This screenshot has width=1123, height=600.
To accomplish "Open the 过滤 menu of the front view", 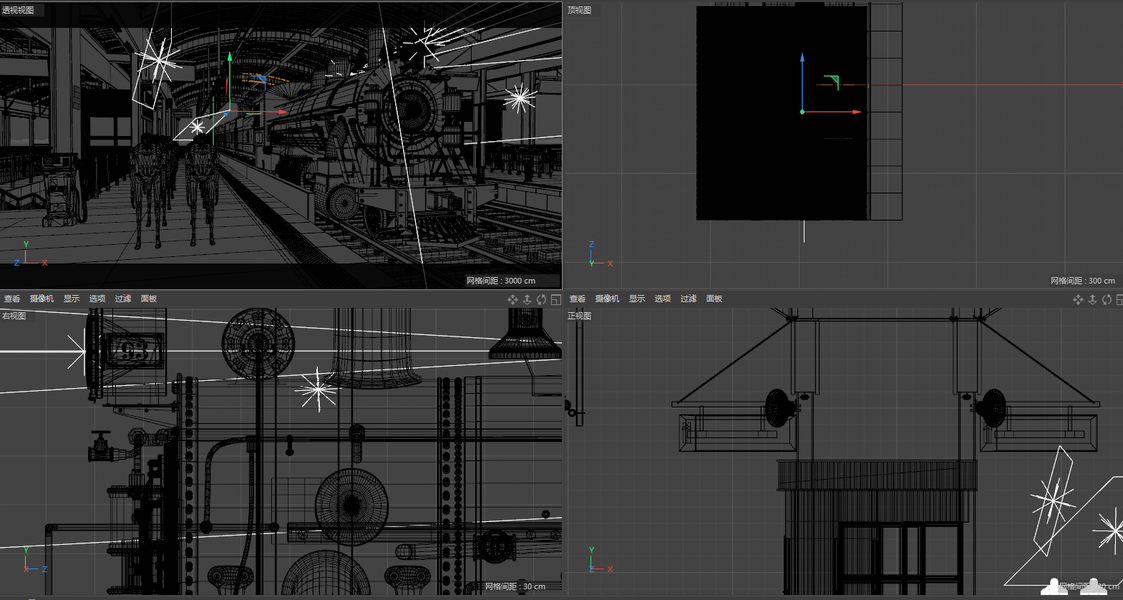I will tap(688, 299).
